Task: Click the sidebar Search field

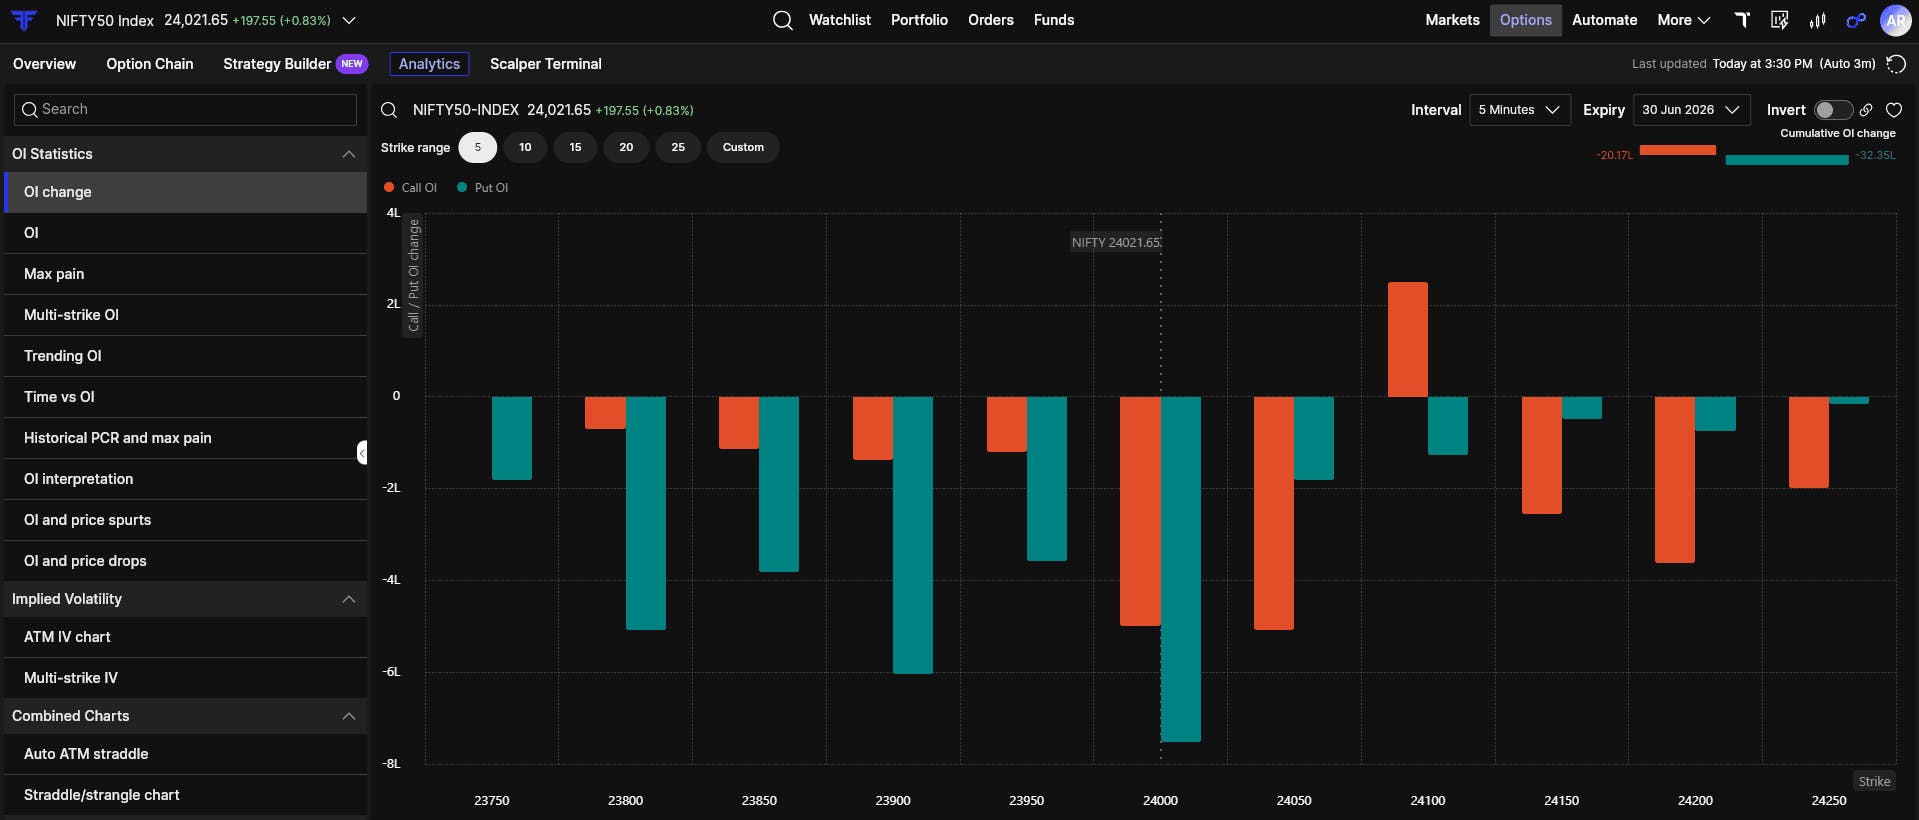Action: [x=185, y=110]
